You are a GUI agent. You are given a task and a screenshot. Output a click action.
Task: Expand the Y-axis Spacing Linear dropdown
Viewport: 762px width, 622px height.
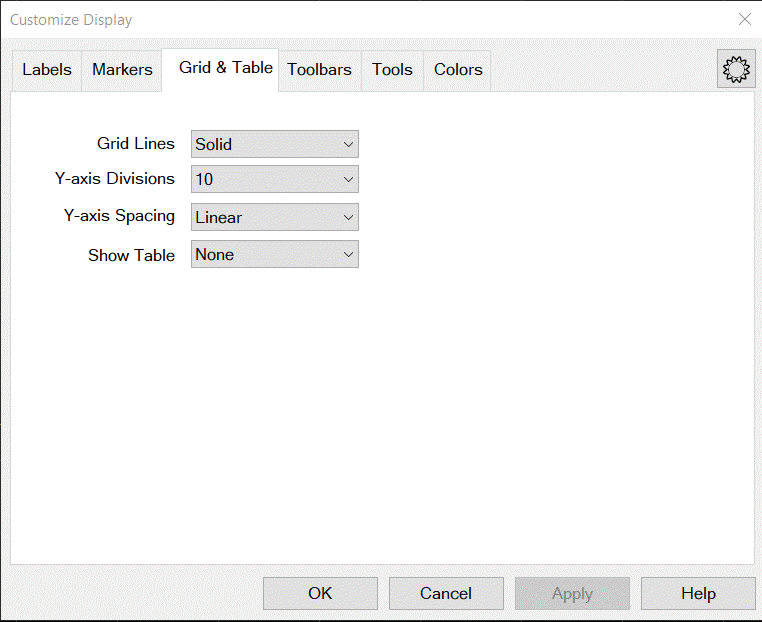274,217
